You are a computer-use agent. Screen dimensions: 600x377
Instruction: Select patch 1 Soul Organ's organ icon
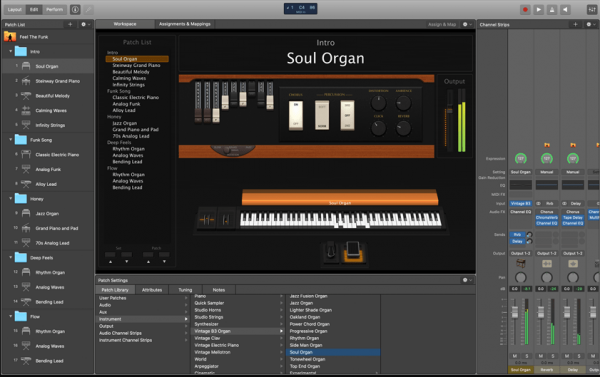click(26, 66)
